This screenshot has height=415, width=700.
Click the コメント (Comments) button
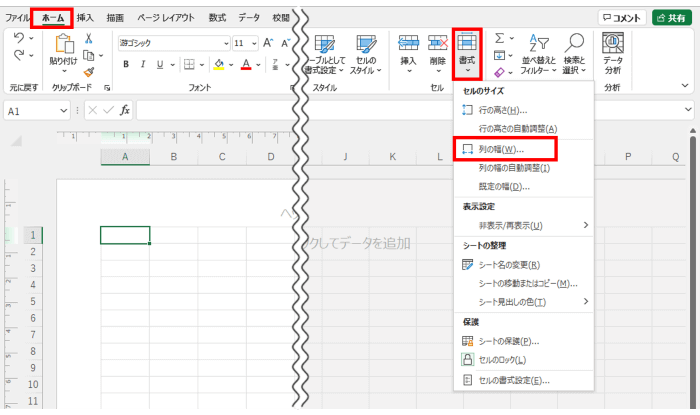(620, 17)
